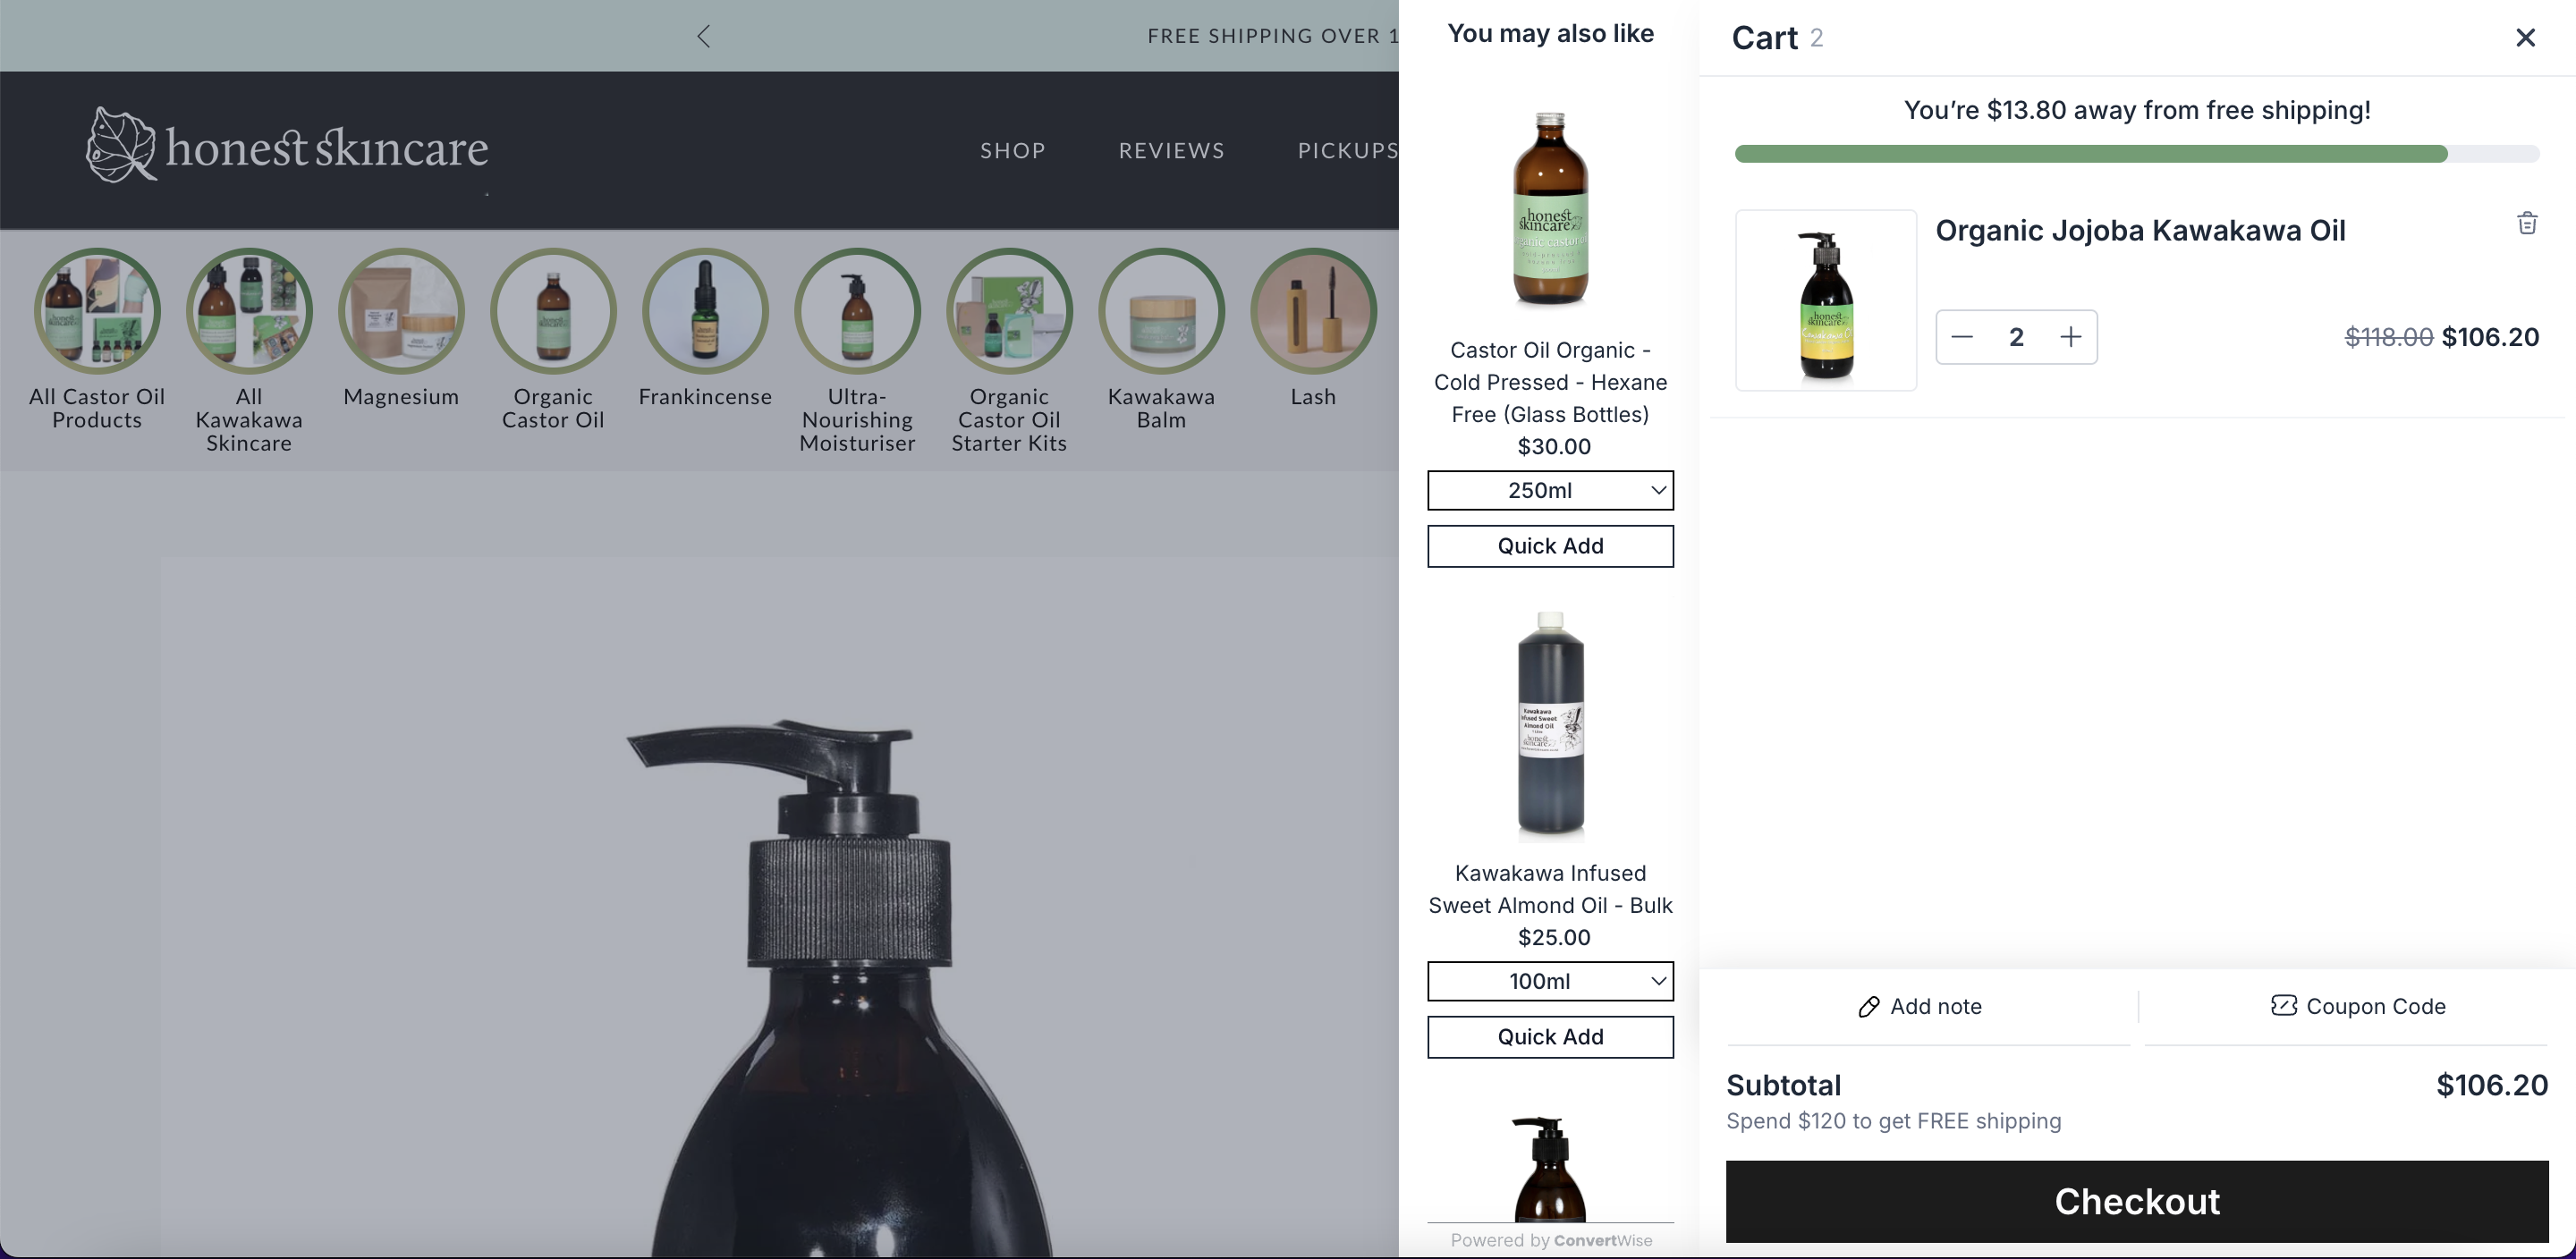Click the free shipping progress bar
Image resolution: width=2576 pixels, height=1259 pixels.
[x=2137, y=154]
